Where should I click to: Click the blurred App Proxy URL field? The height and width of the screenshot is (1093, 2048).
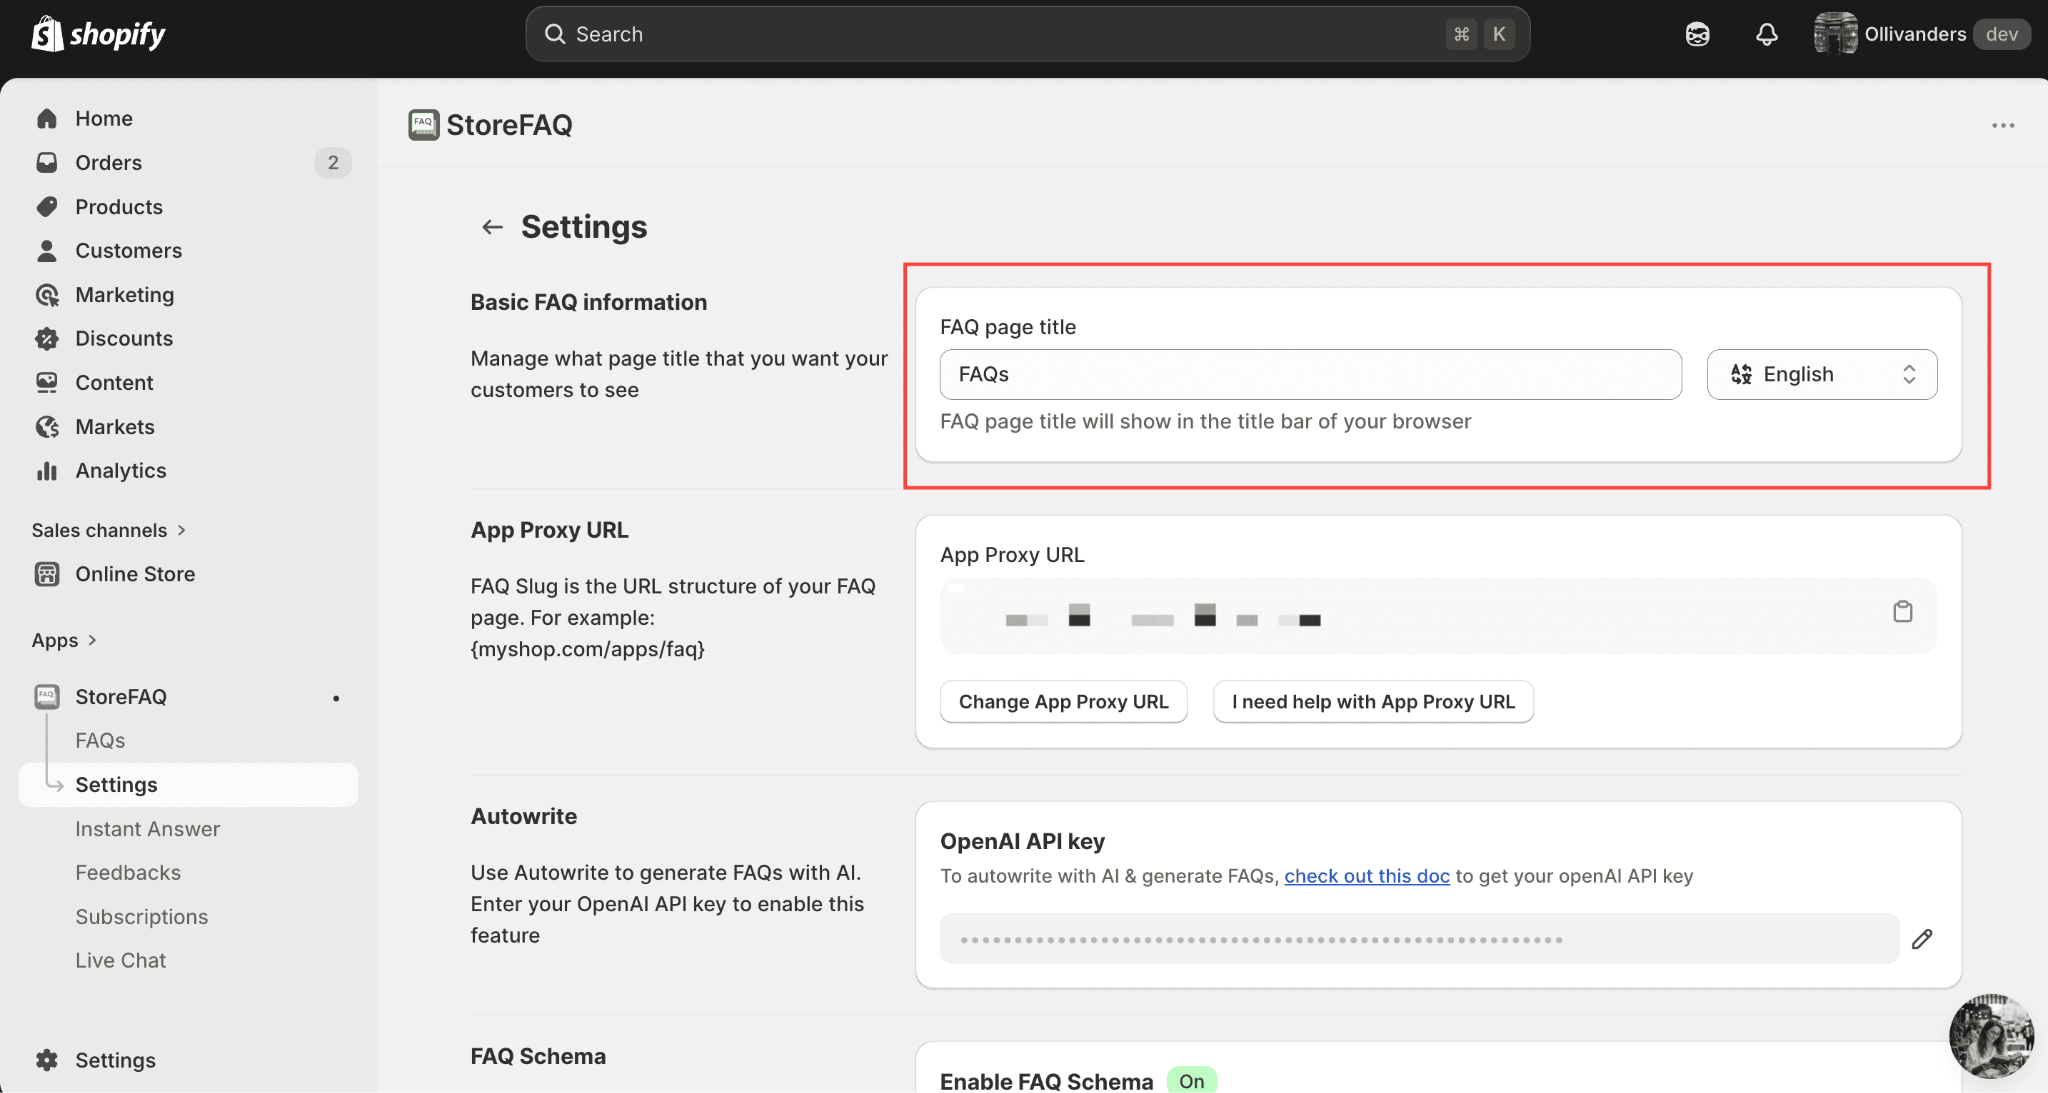point(1439,616)
